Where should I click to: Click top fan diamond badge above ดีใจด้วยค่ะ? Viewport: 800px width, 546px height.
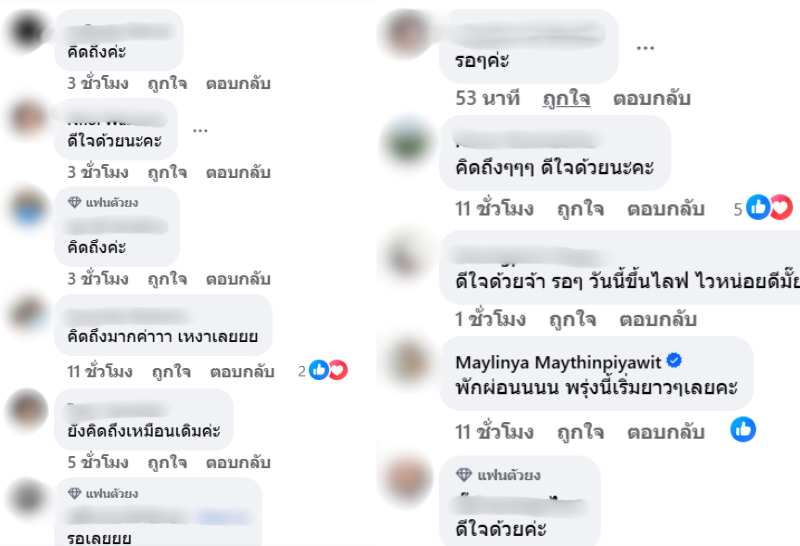[x=463, y=475]
